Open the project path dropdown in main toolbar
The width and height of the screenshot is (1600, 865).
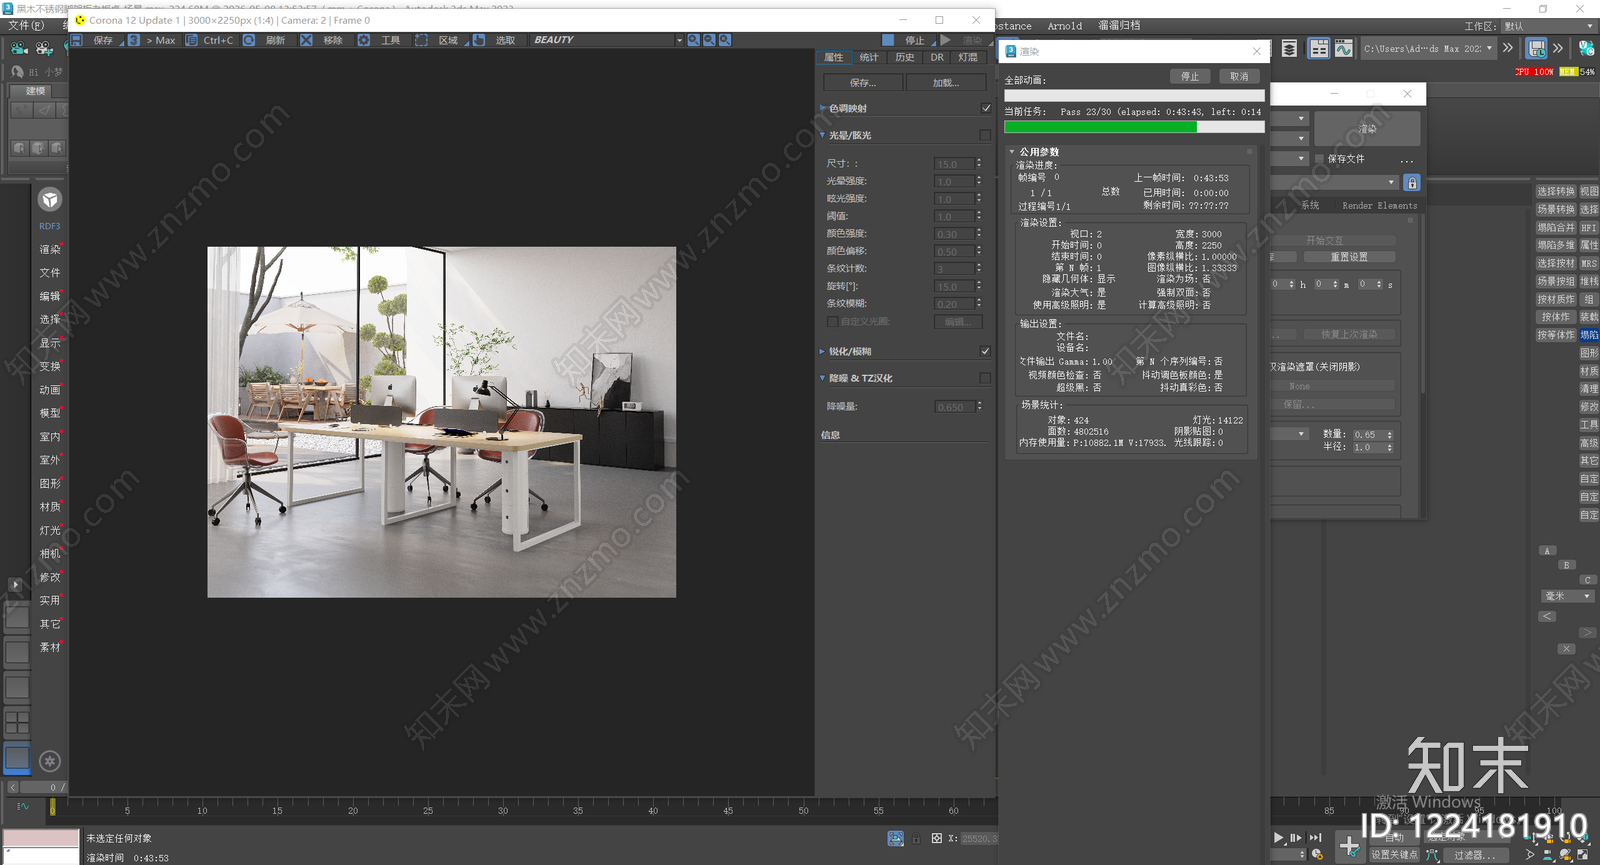click(x=1489, y=48)
